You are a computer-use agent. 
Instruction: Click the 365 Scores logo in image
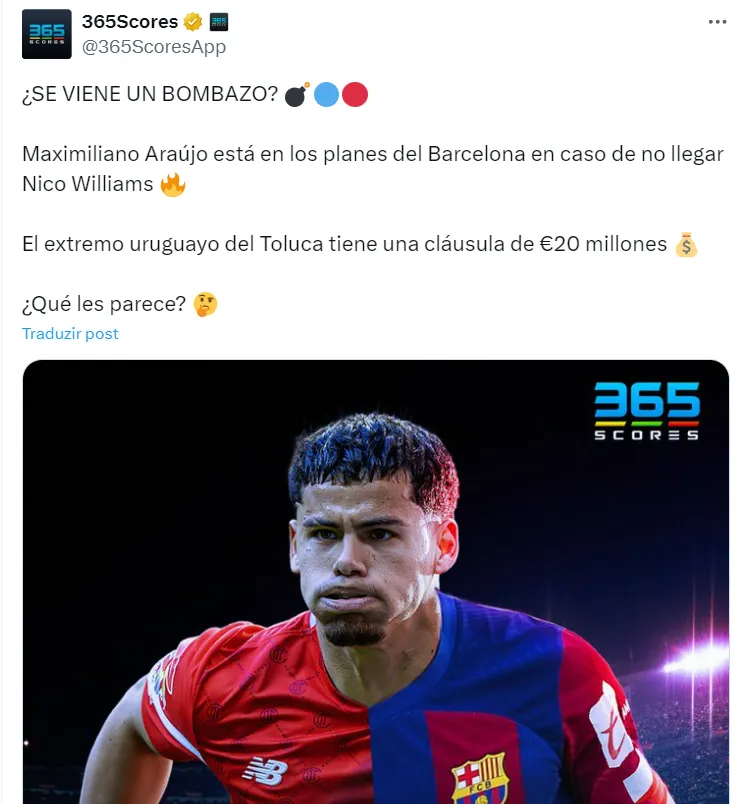(647, 411)
